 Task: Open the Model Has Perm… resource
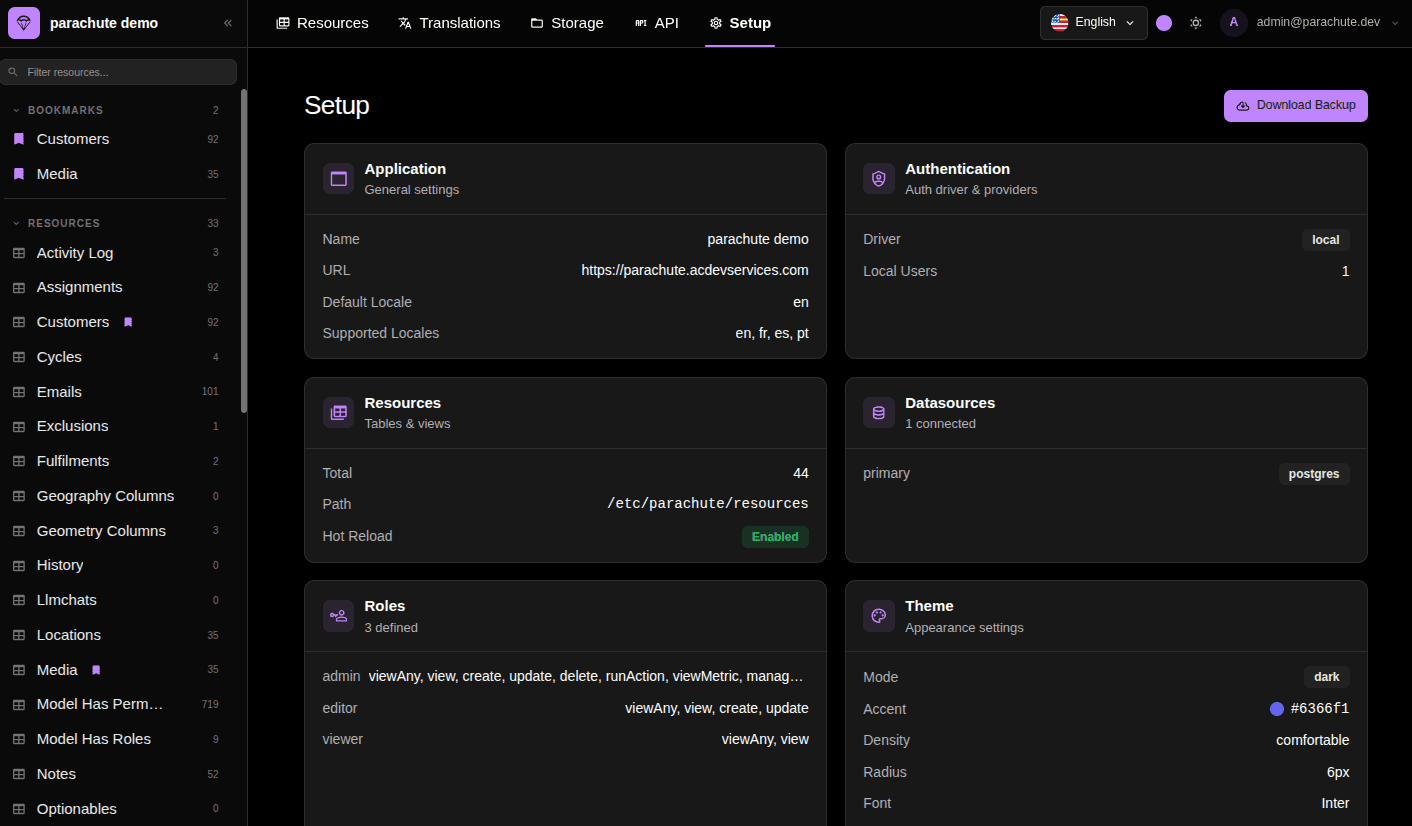tap(115, 704)
